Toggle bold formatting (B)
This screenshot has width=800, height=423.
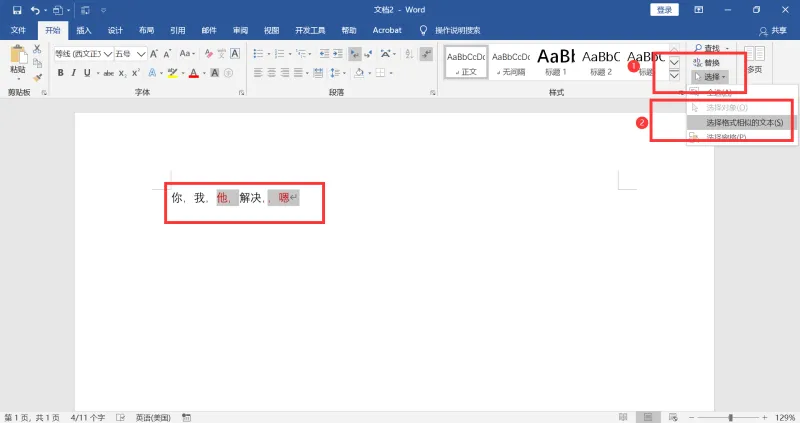[60, 73]
